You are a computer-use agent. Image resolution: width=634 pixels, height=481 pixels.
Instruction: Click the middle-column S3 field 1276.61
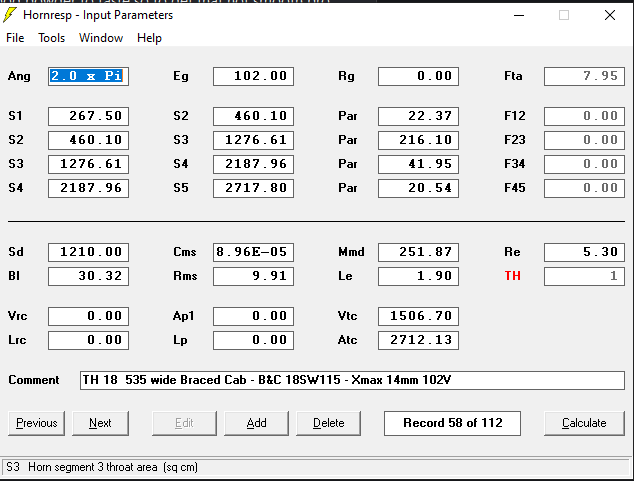click(254, 140)
